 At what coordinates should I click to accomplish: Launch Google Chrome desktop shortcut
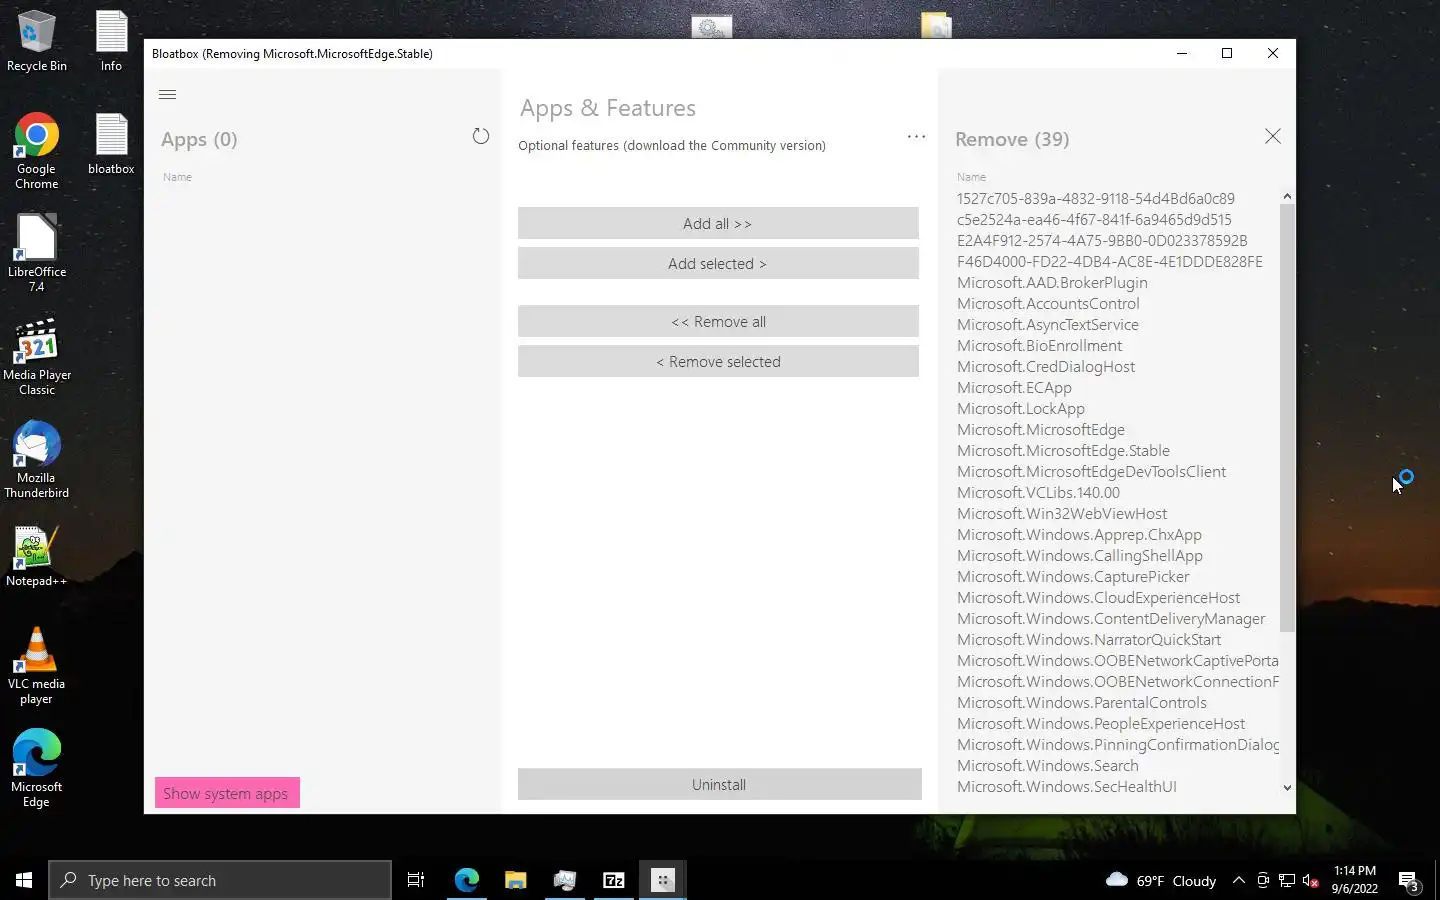[x=36, y=151]
